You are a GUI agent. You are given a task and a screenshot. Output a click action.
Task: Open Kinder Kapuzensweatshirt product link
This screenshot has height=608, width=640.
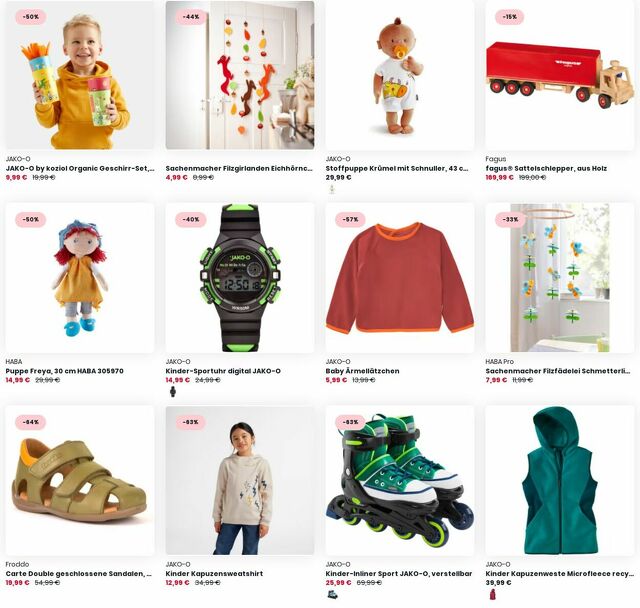point(214,573)
